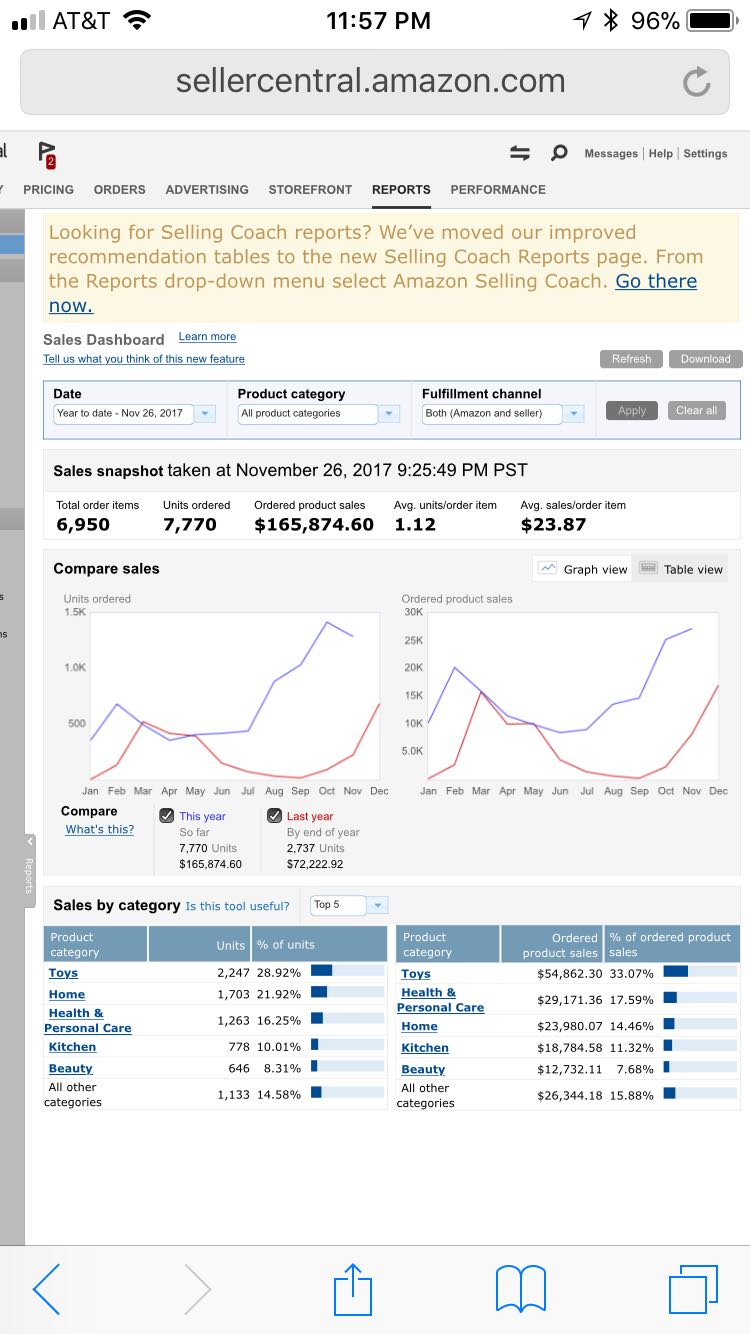Viewport: 750px width, 1334px height.
Task: Tap the red notification flag icon
Action: point(47,154)
